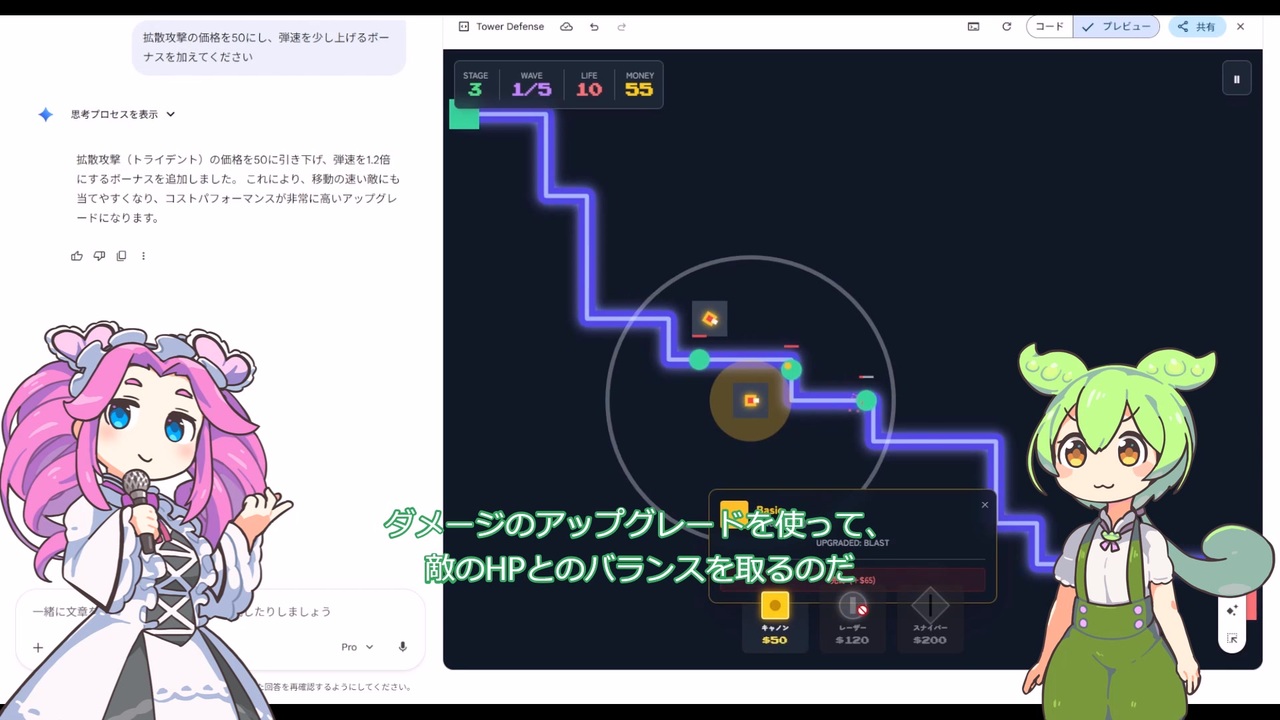Viewport: 1280px width, 720px height.
Task: Copy the response with the copy icon
Action: point(121,256)
